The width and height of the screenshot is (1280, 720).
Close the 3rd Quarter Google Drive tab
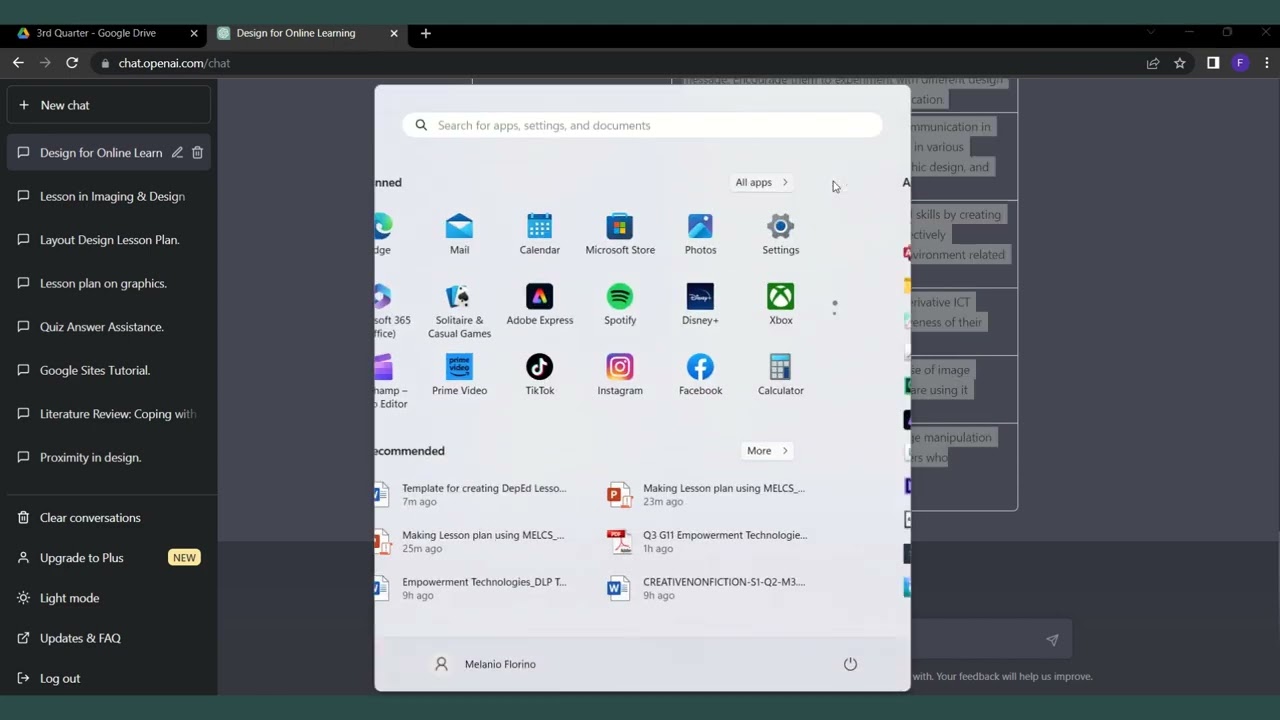coord(194,33)
